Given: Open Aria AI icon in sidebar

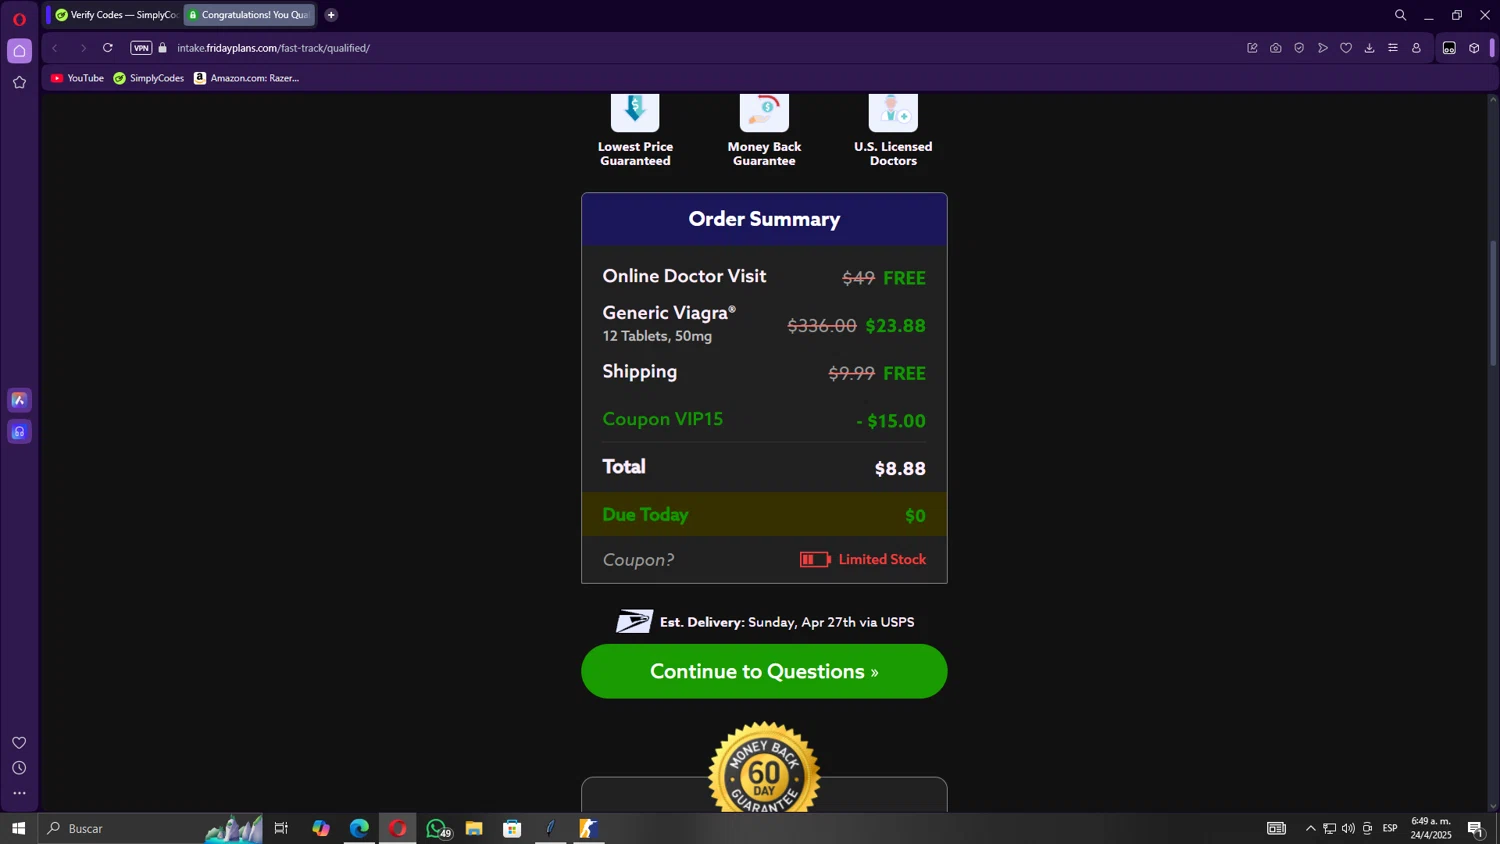Looking at the screenshot, I should [19, 400].
